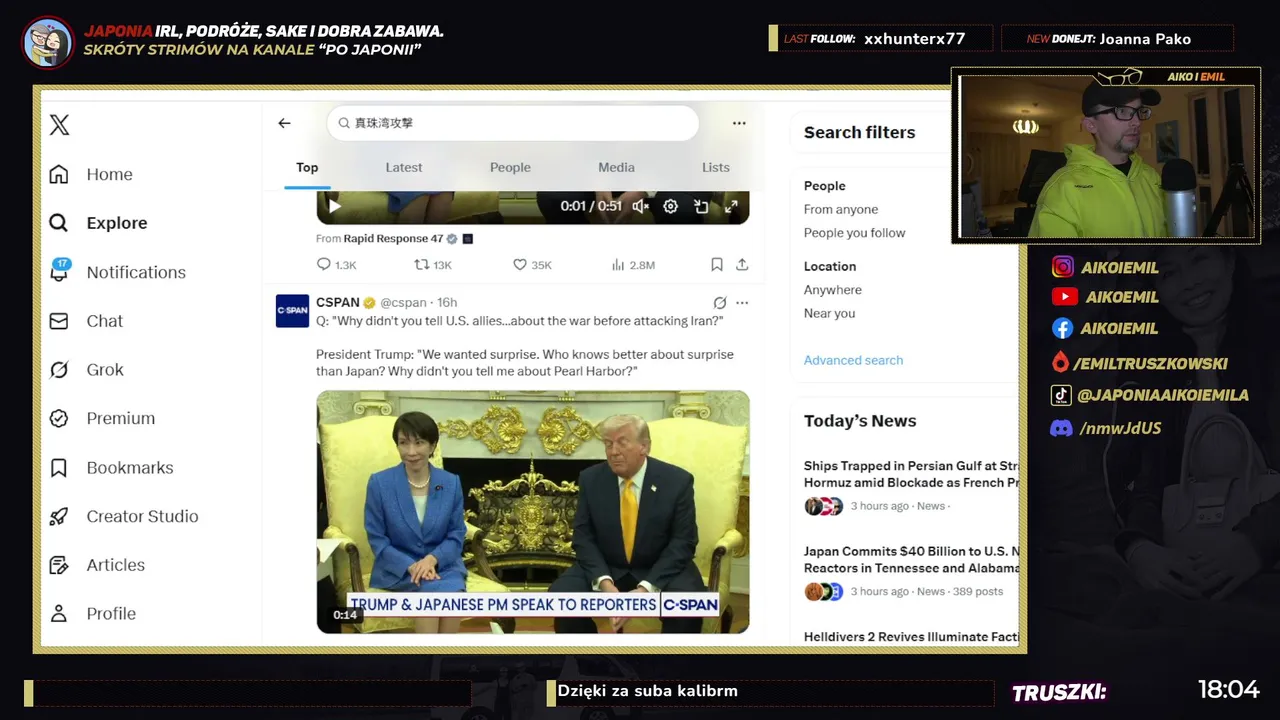Open Home from sidebar
This screenshot has height=720, width=1280.
pos(91,174)
